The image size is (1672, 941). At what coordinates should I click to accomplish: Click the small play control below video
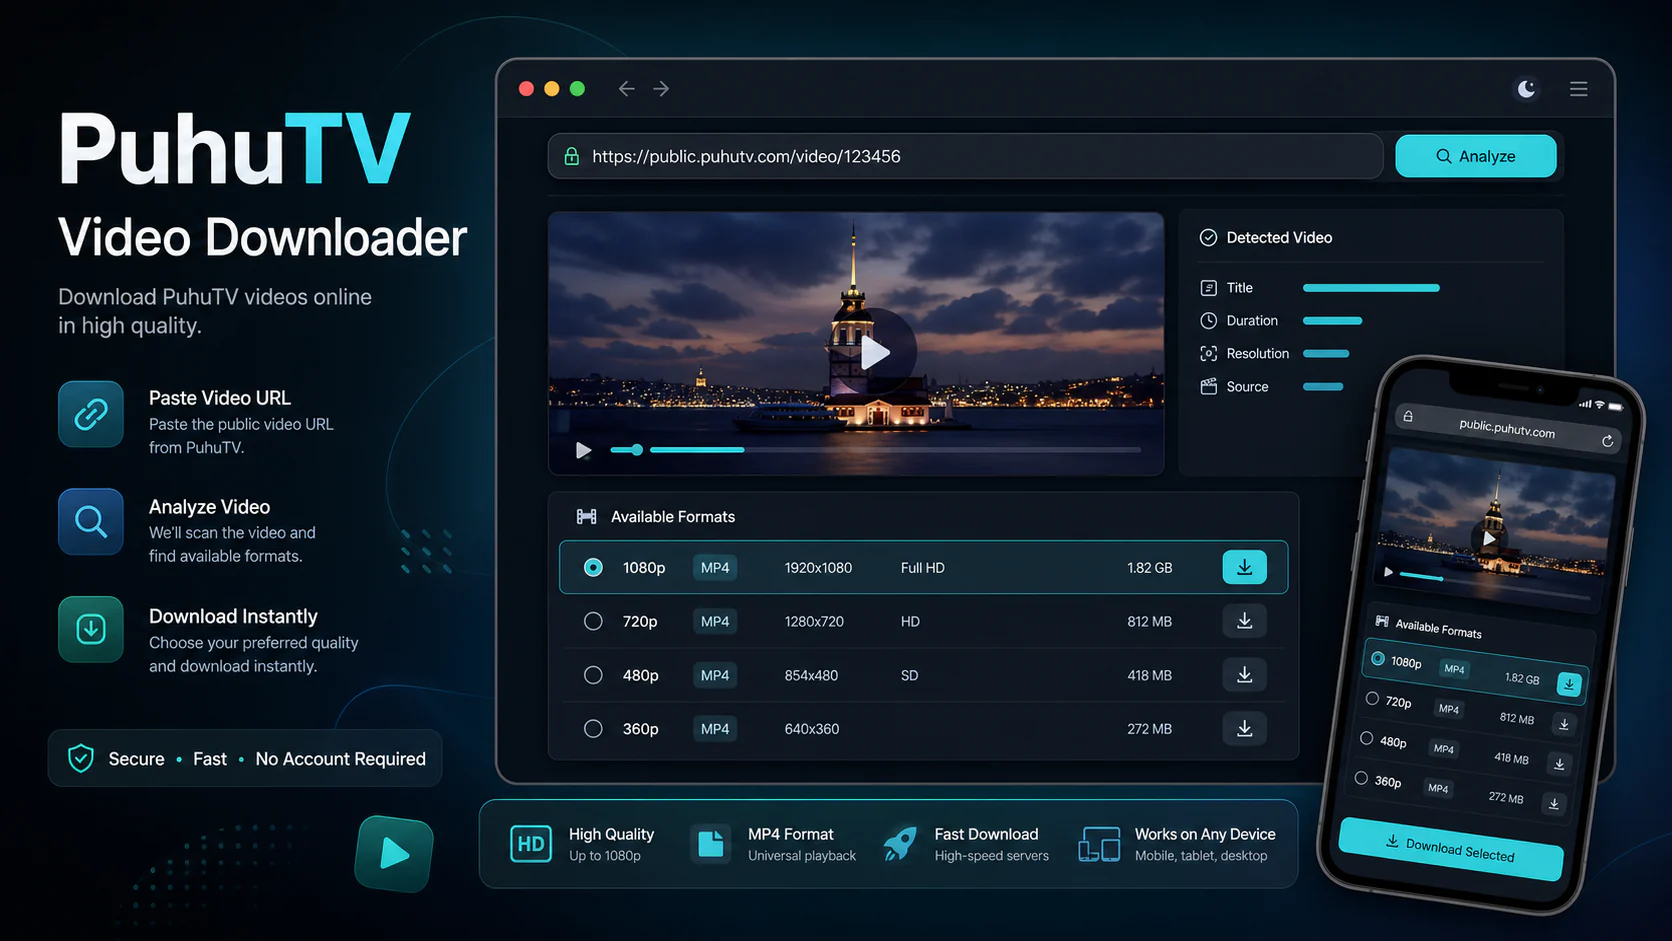pos(583,450)
